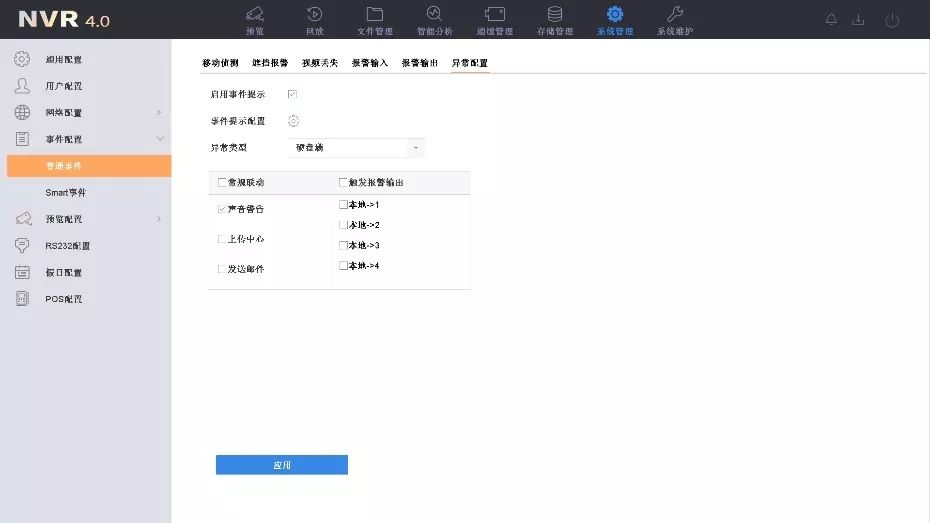Open the 异常类型 dropdown showing 硬盘满

(356, 148)
